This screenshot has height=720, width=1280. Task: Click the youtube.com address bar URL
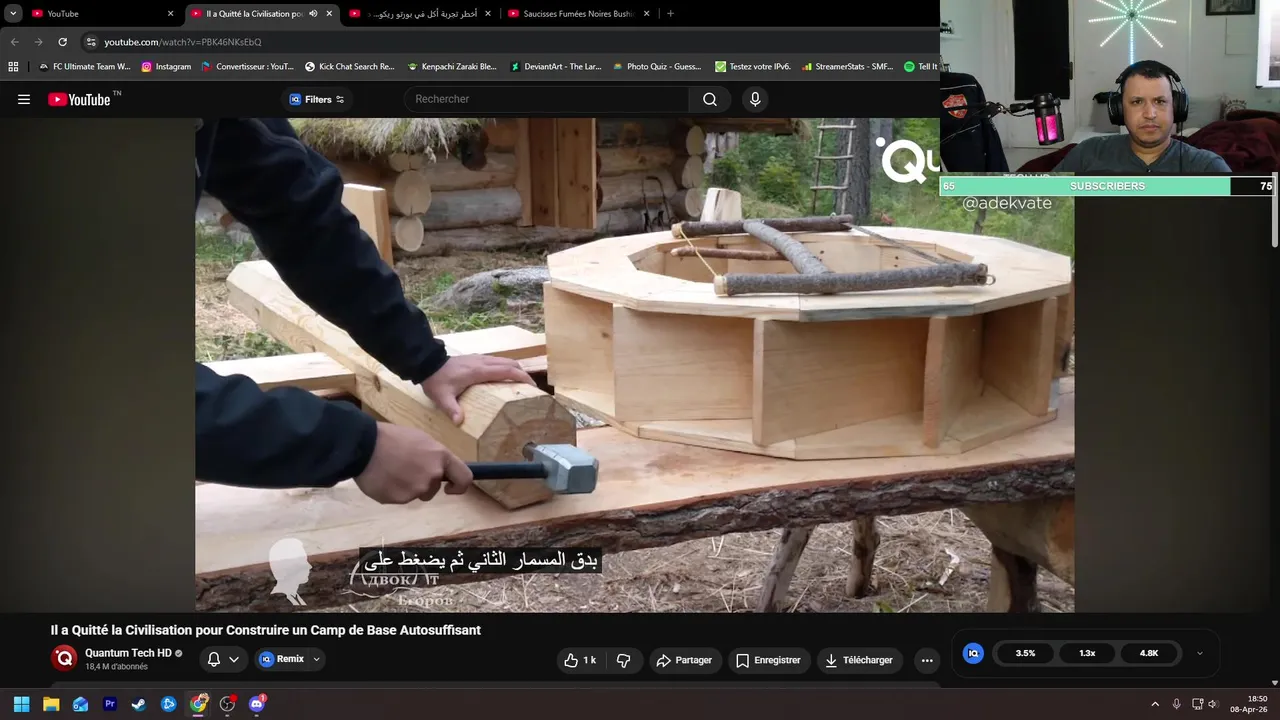(x=183, y=42)
